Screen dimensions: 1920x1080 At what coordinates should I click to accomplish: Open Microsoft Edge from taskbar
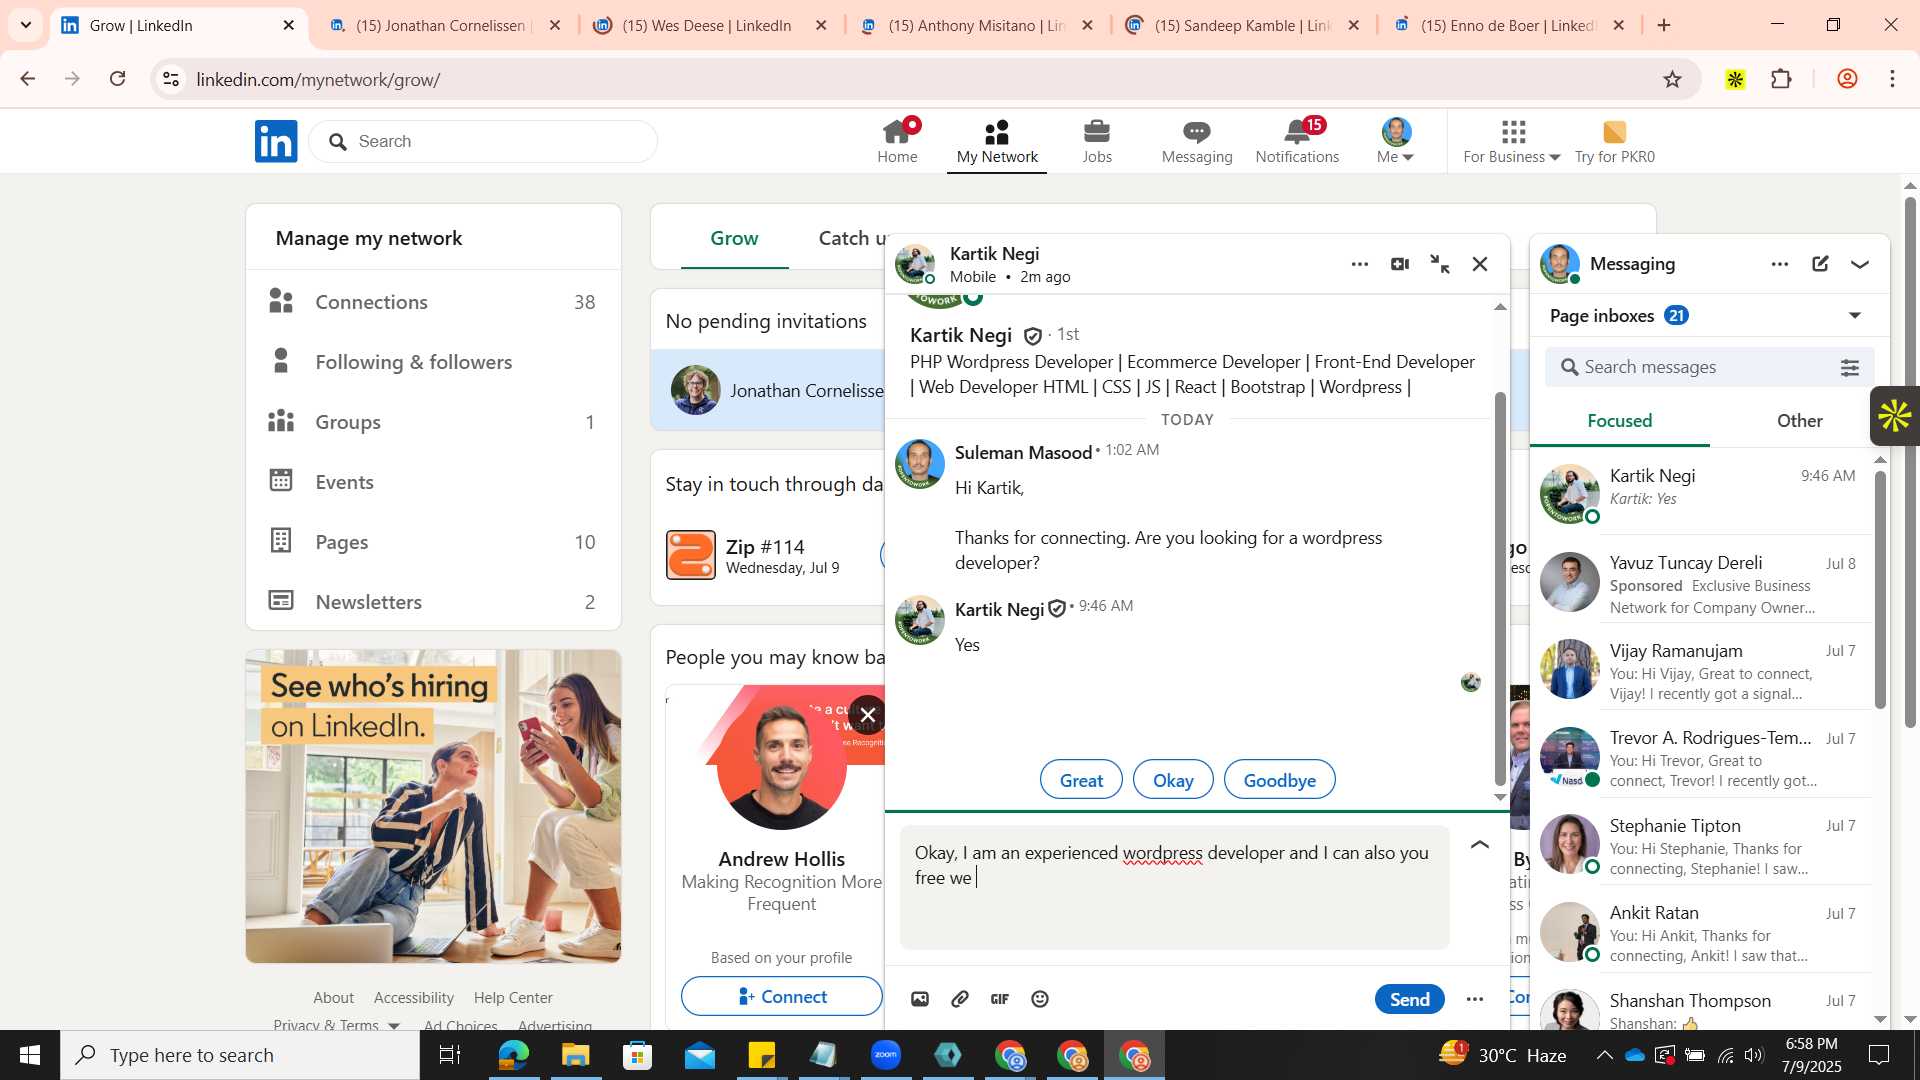pos(514,1055)
